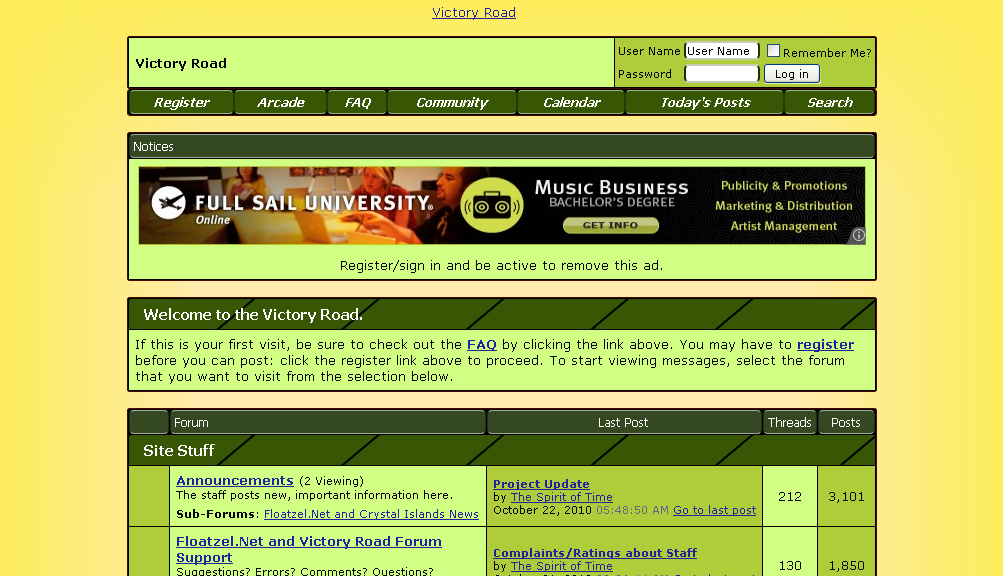Viewport: 1003px width, 576px height.
Task: Click Victory Road link at page top
Action: coord(474,13)
